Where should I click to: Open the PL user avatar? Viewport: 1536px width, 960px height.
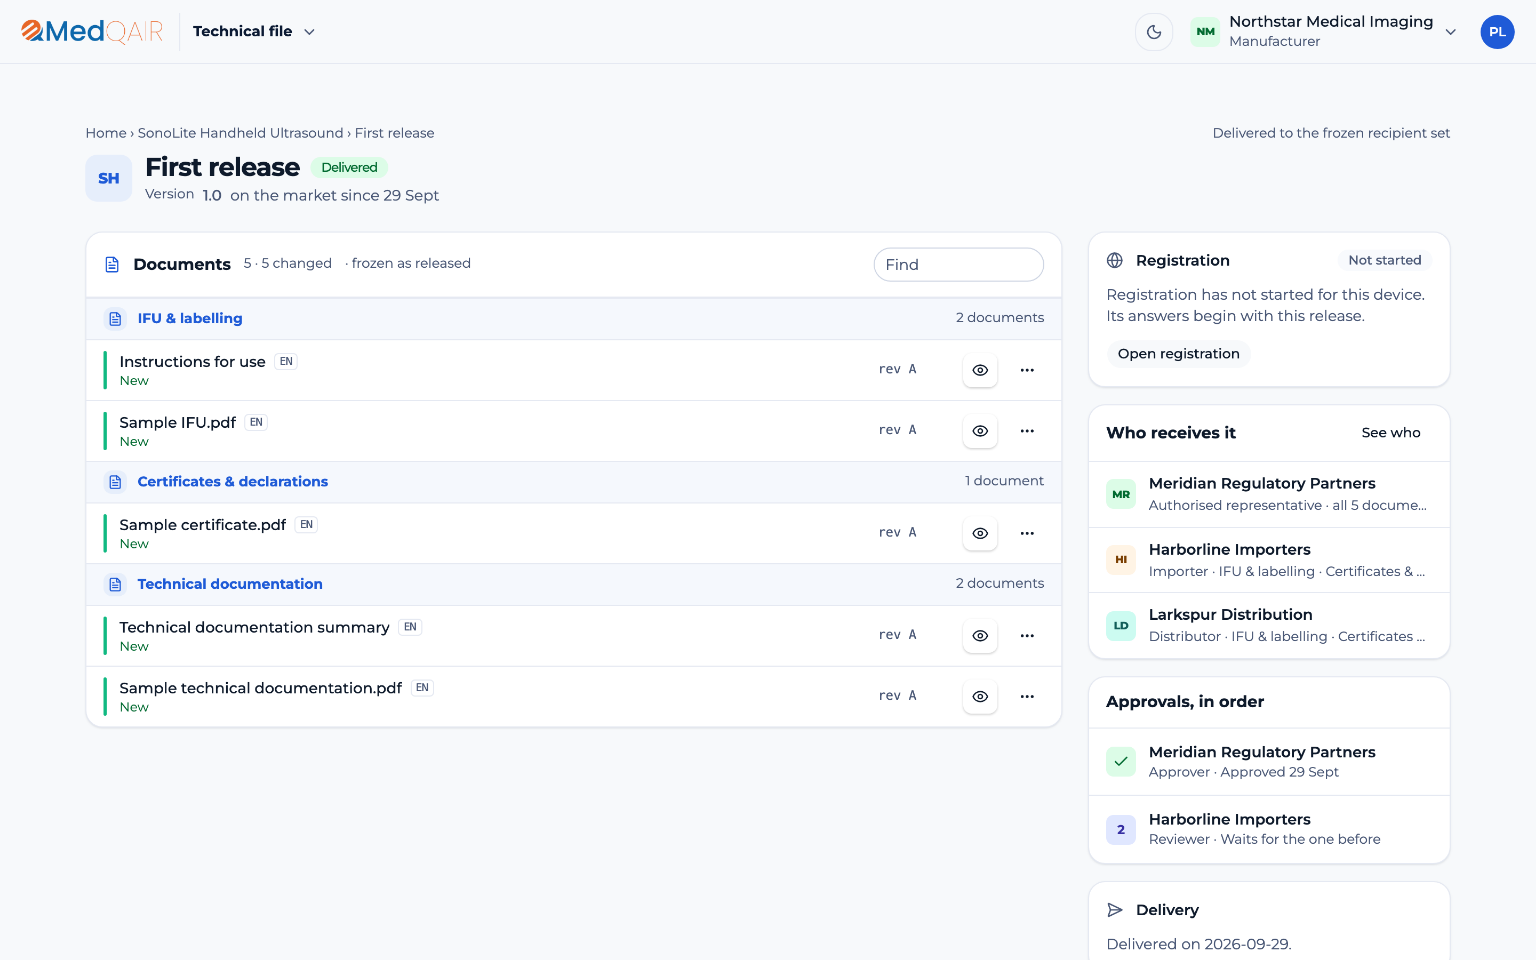pos(1497,32)
